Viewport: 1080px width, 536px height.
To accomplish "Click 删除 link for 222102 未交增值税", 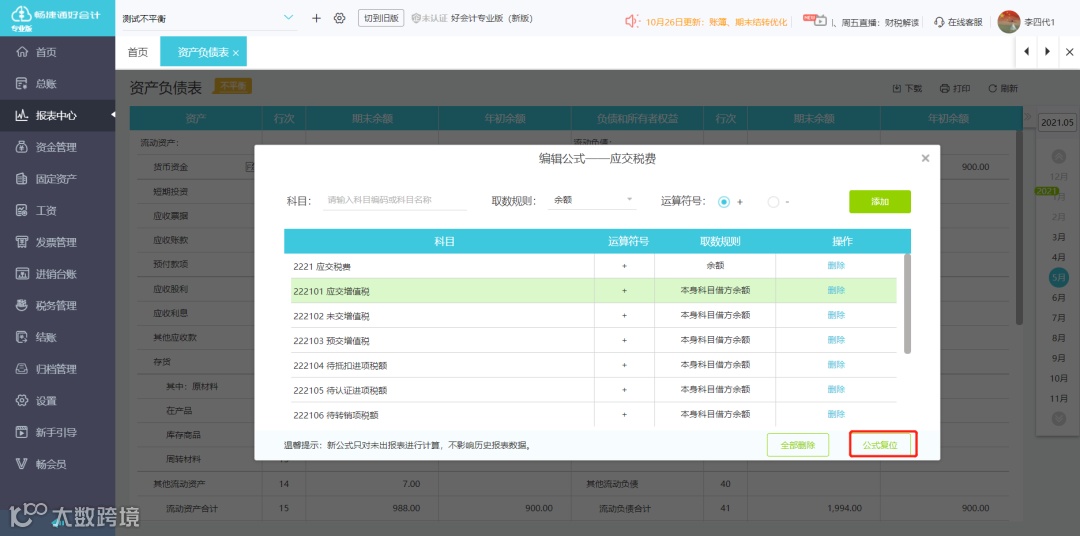I will [x=836, y=315].
